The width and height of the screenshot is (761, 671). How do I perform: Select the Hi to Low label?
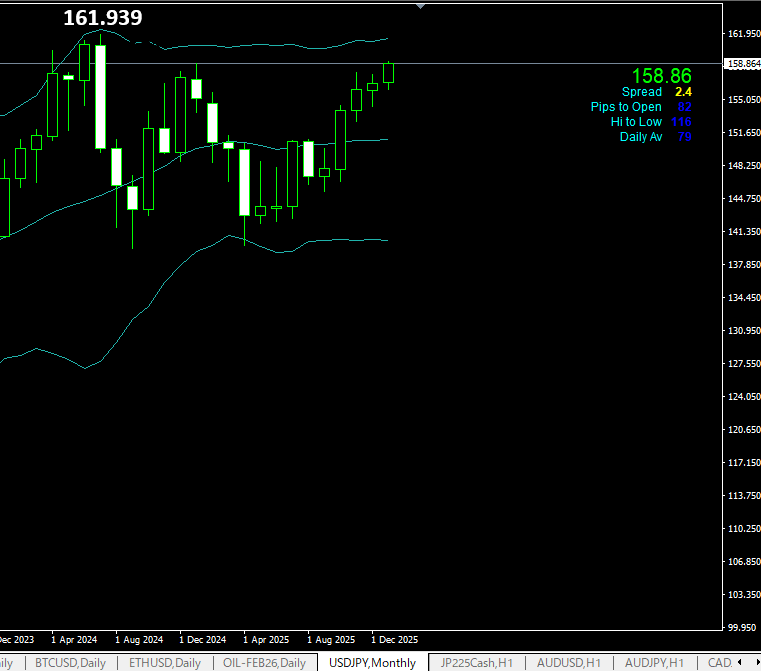click(636, 122)
